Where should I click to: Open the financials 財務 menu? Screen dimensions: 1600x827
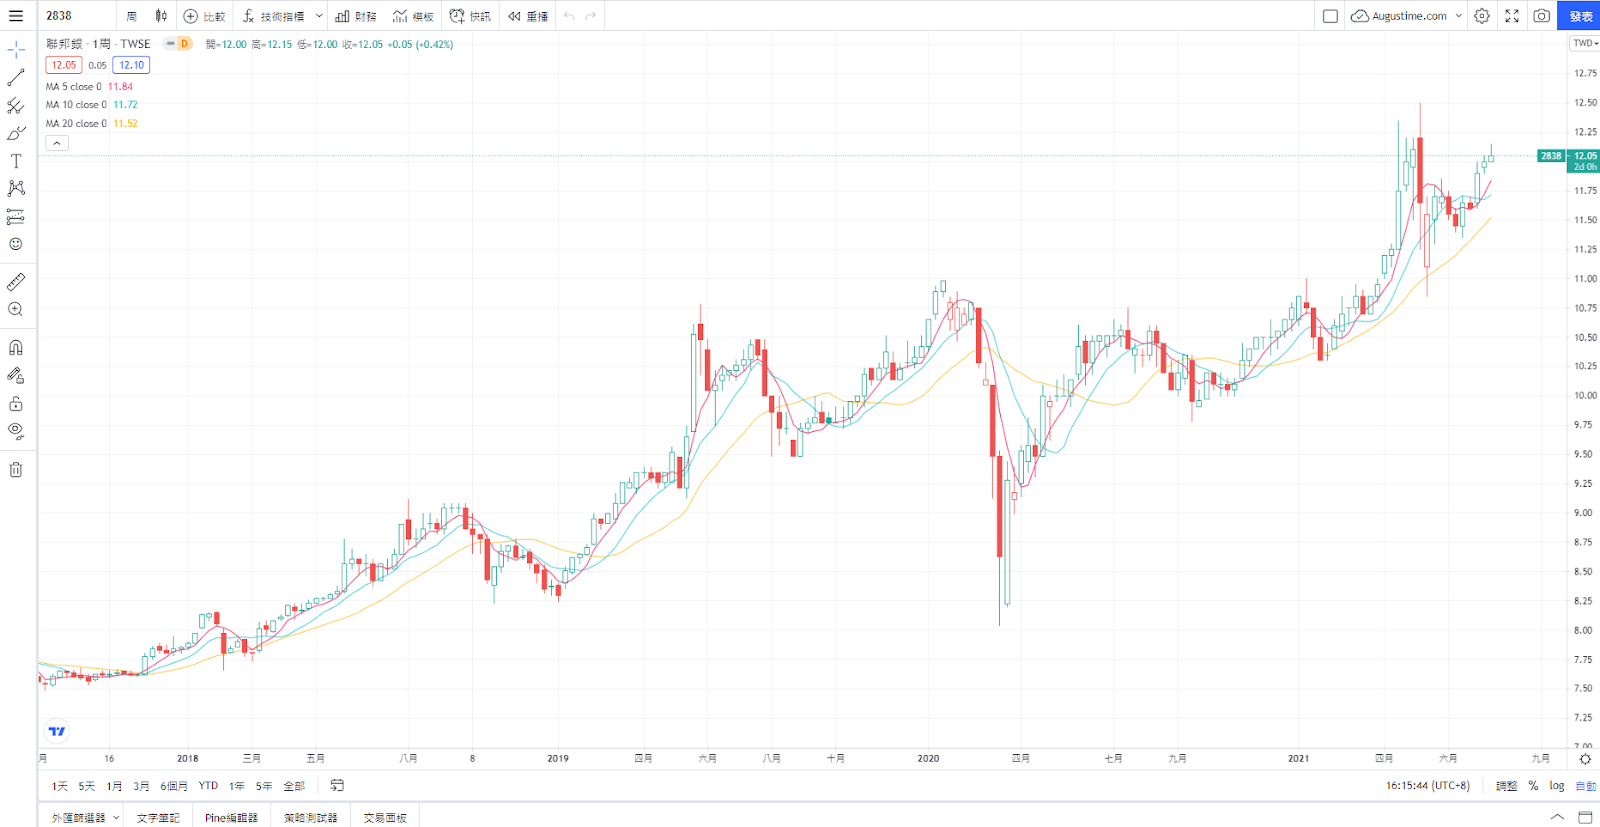pos(356,16)
